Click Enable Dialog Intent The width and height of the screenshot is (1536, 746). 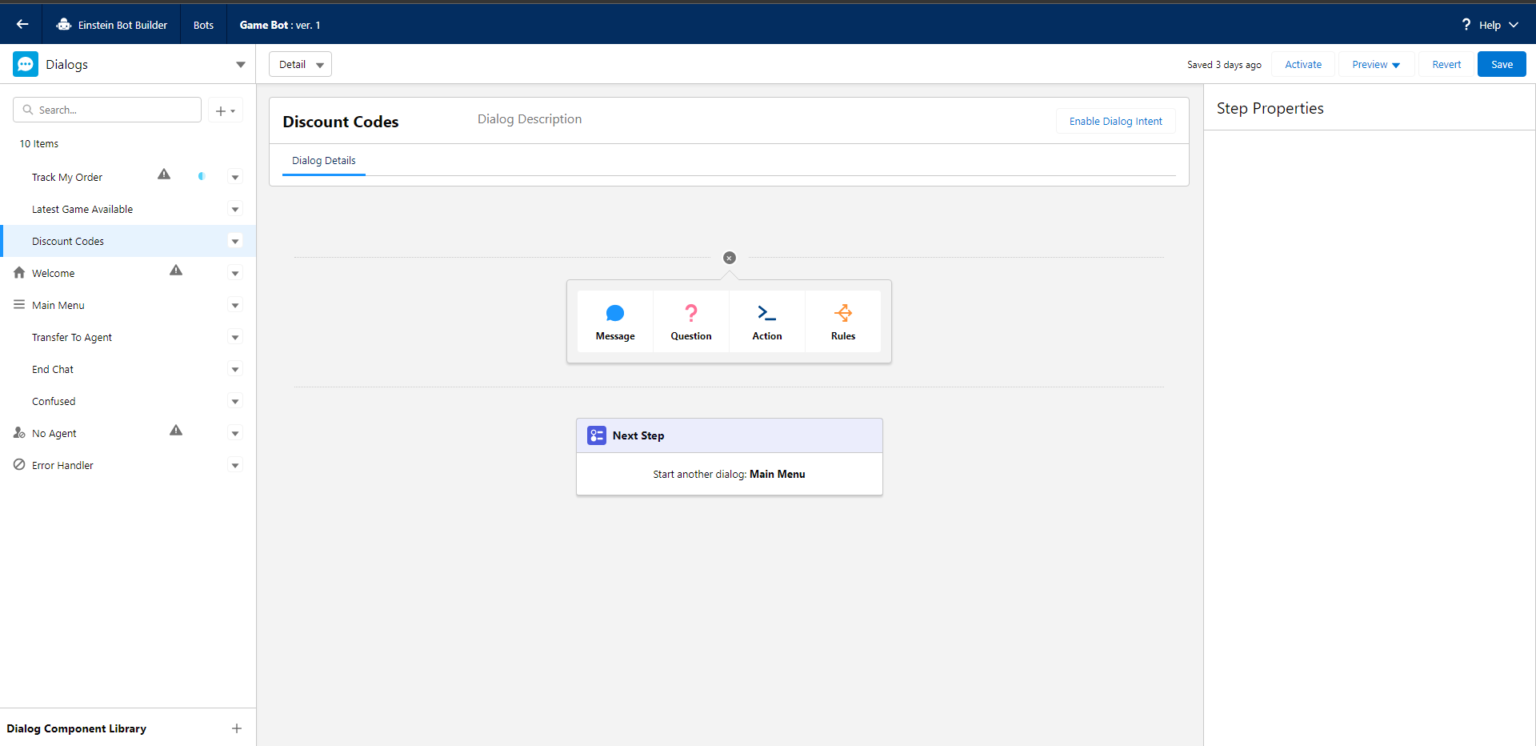coord(1115,120)
